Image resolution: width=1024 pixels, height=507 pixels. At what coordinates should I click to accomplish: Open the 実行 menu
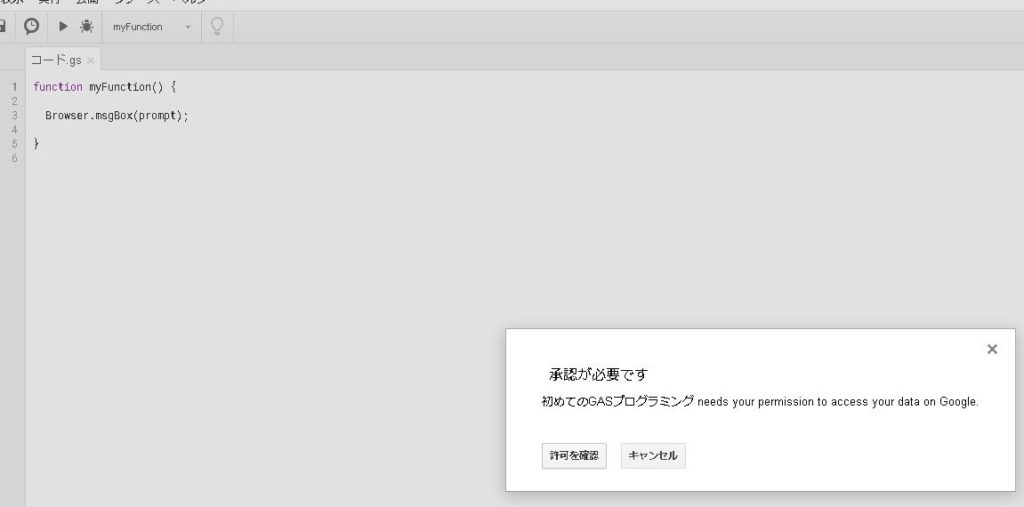pos(48,2)
